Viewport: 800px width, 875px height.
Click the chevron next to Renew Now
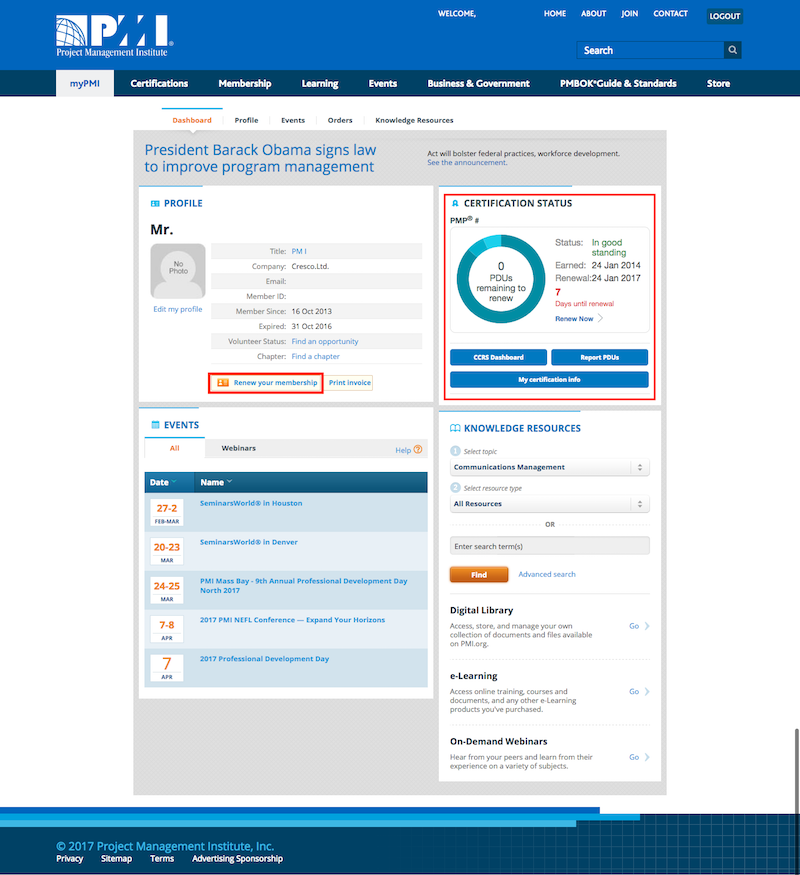[601, 319]
